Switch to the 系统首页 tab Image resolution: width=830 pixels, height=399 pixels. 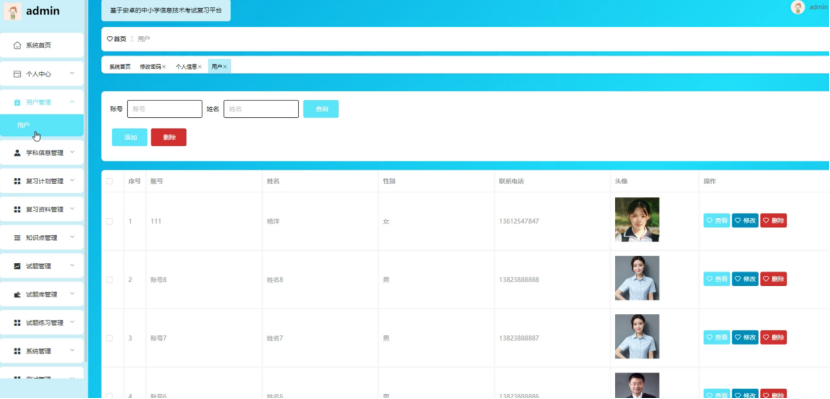click(120, 67)
